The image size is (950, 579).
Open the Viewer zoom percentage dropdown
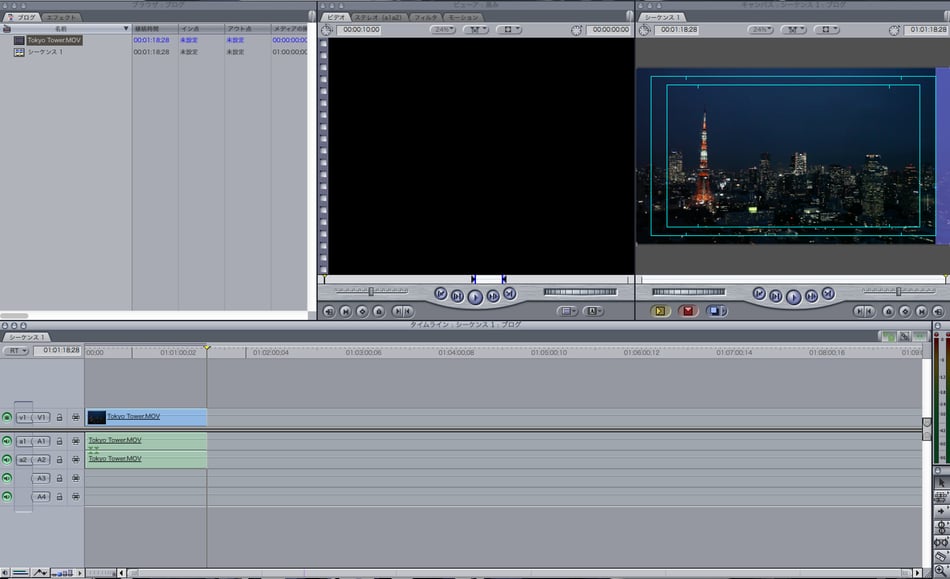pyautogui.click(x=443, y=30)
